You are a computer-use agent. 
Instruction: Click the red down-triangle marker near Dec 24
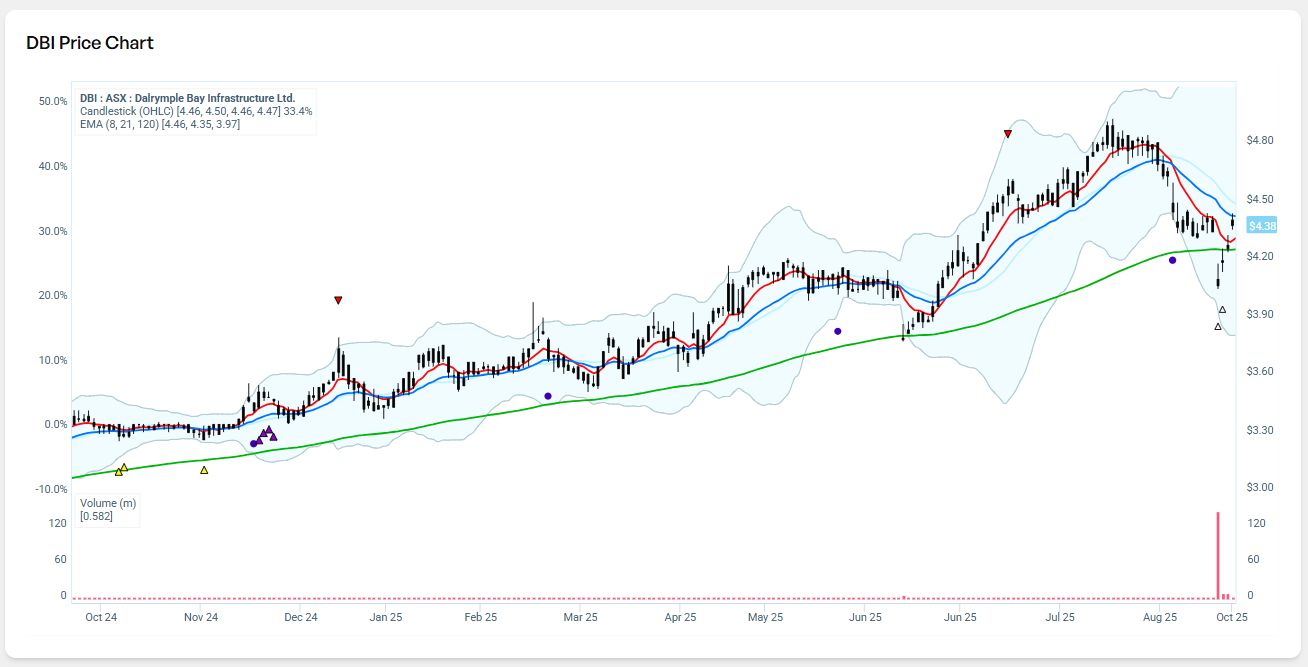pyautogui.click(x=338, y=300)
